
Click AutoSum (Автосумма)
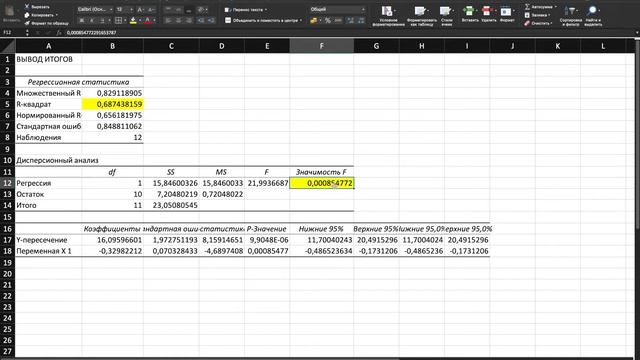click(x=541, y=7)
